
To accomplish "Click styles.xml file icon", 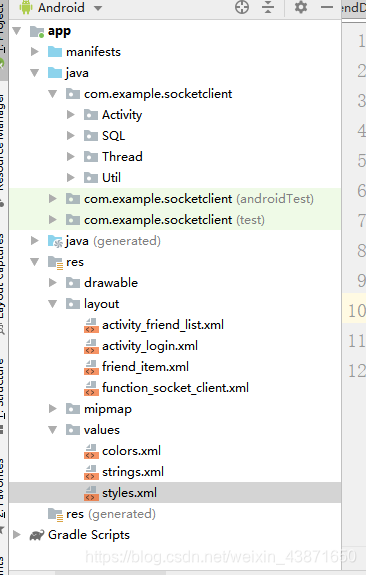I will click(91, 493).
